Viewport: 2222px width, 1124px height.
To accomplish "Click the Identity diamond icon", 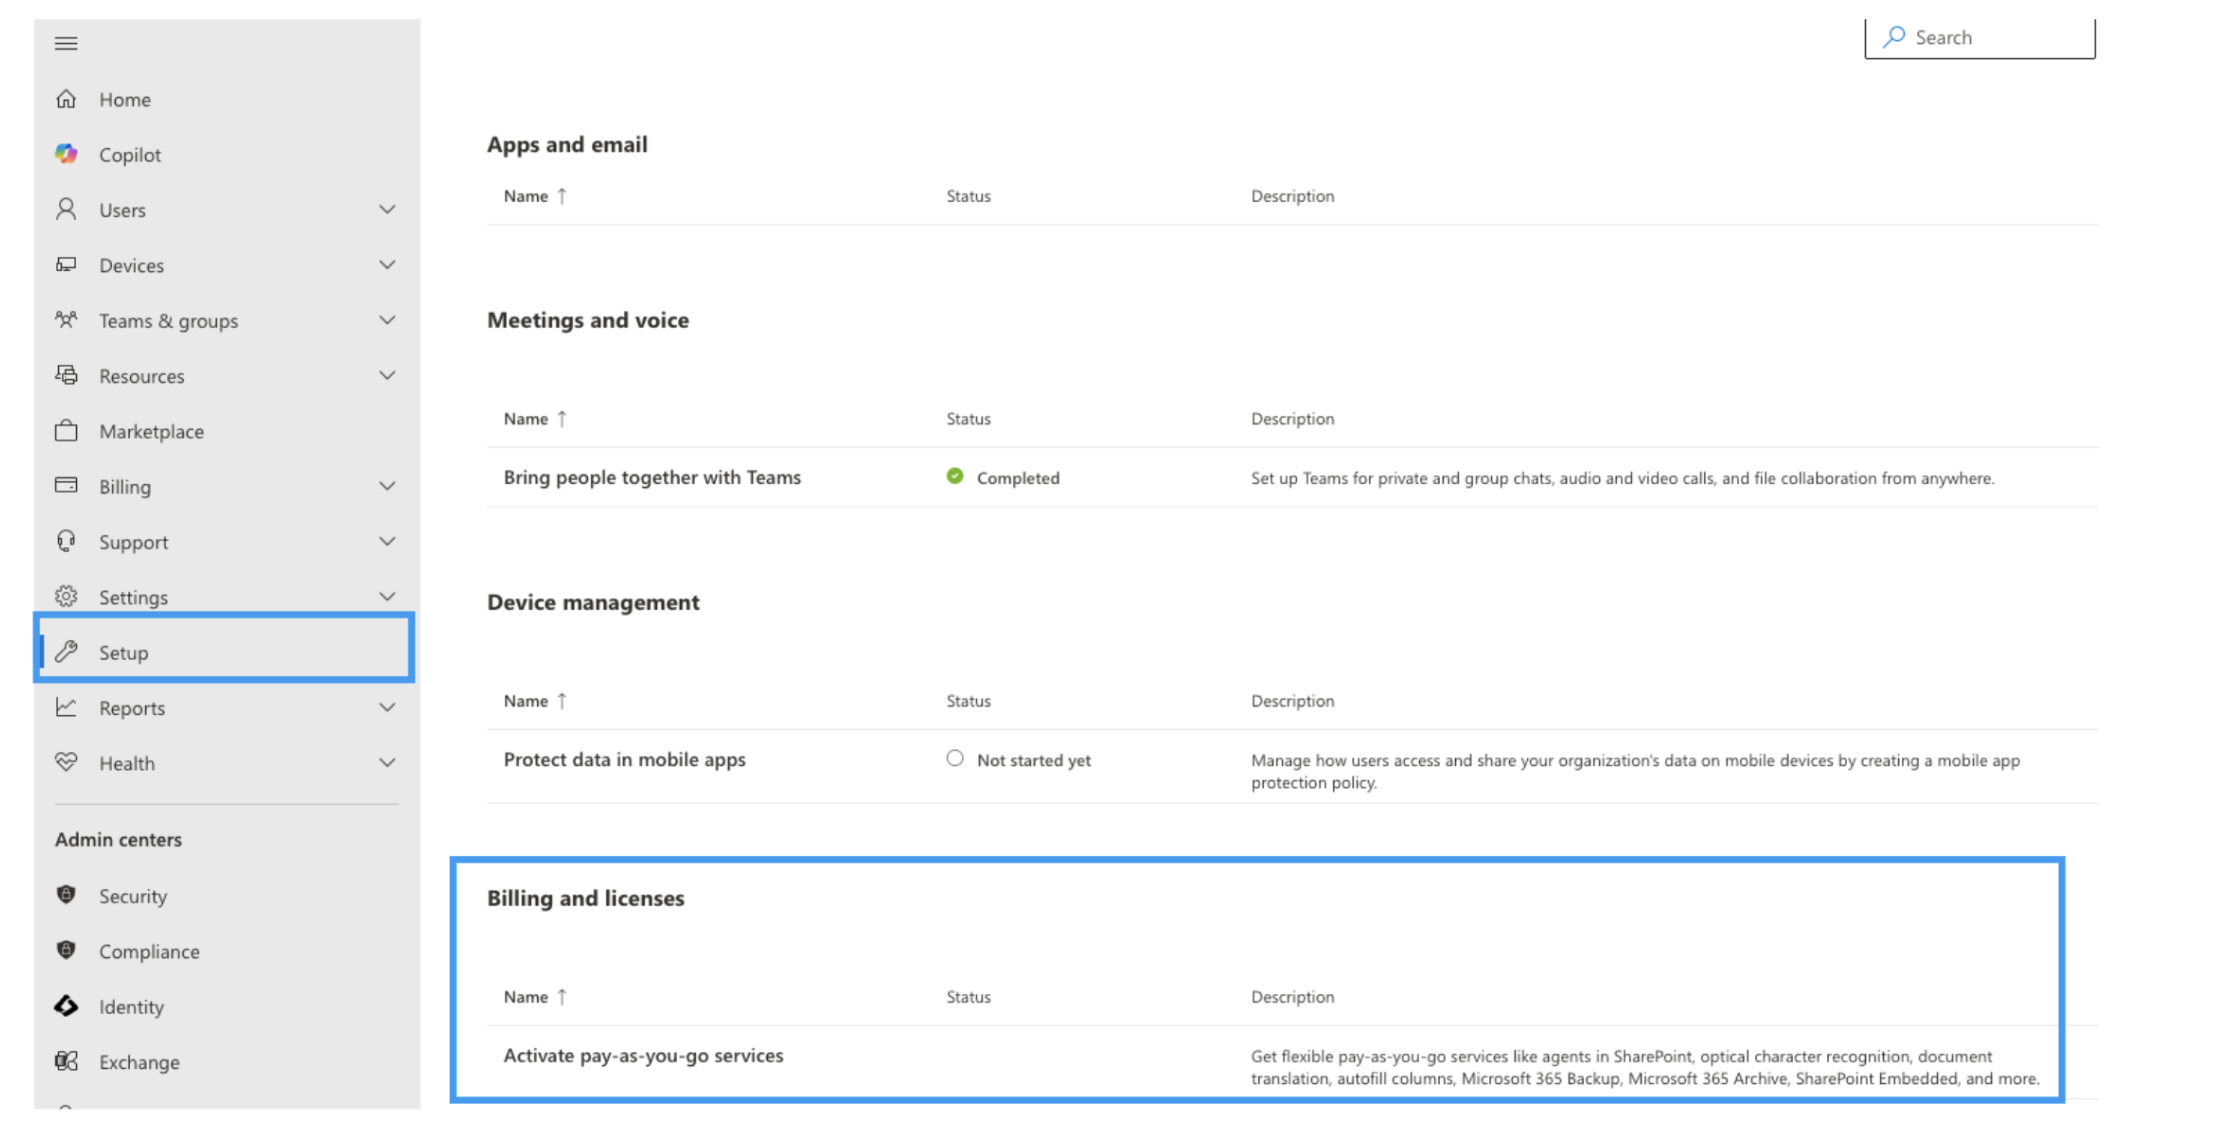I will [x=66, y=1006].
